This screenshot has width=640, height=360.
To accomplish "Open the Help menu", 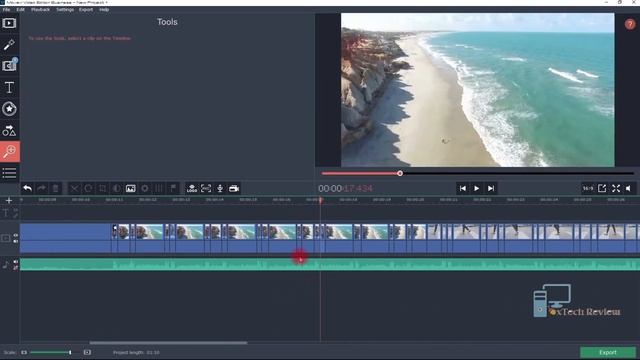I will coord(104,9).
